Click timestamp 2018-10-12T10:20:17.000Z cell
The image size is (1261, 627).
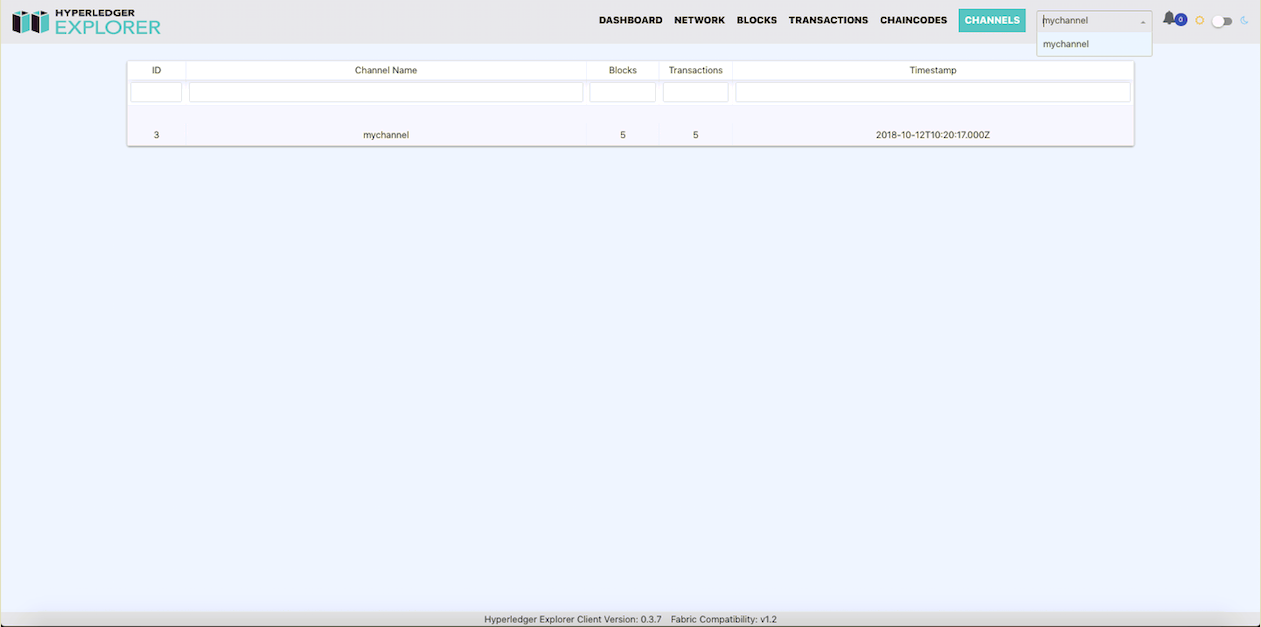tap(933, 135)
